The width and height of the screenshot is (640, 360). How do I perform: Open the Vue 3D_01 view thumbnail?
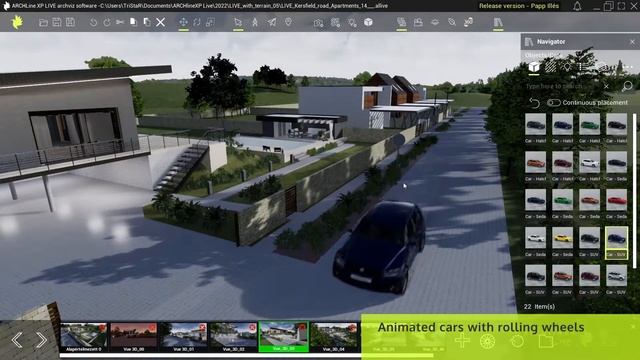click(x=184, y=337)
